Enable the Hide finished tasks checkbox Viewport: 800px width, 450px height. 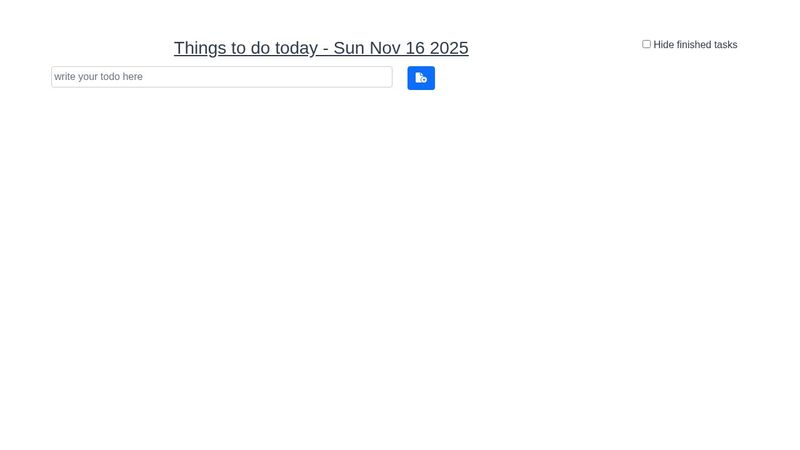pyautogui.click(x=646, y=44)
